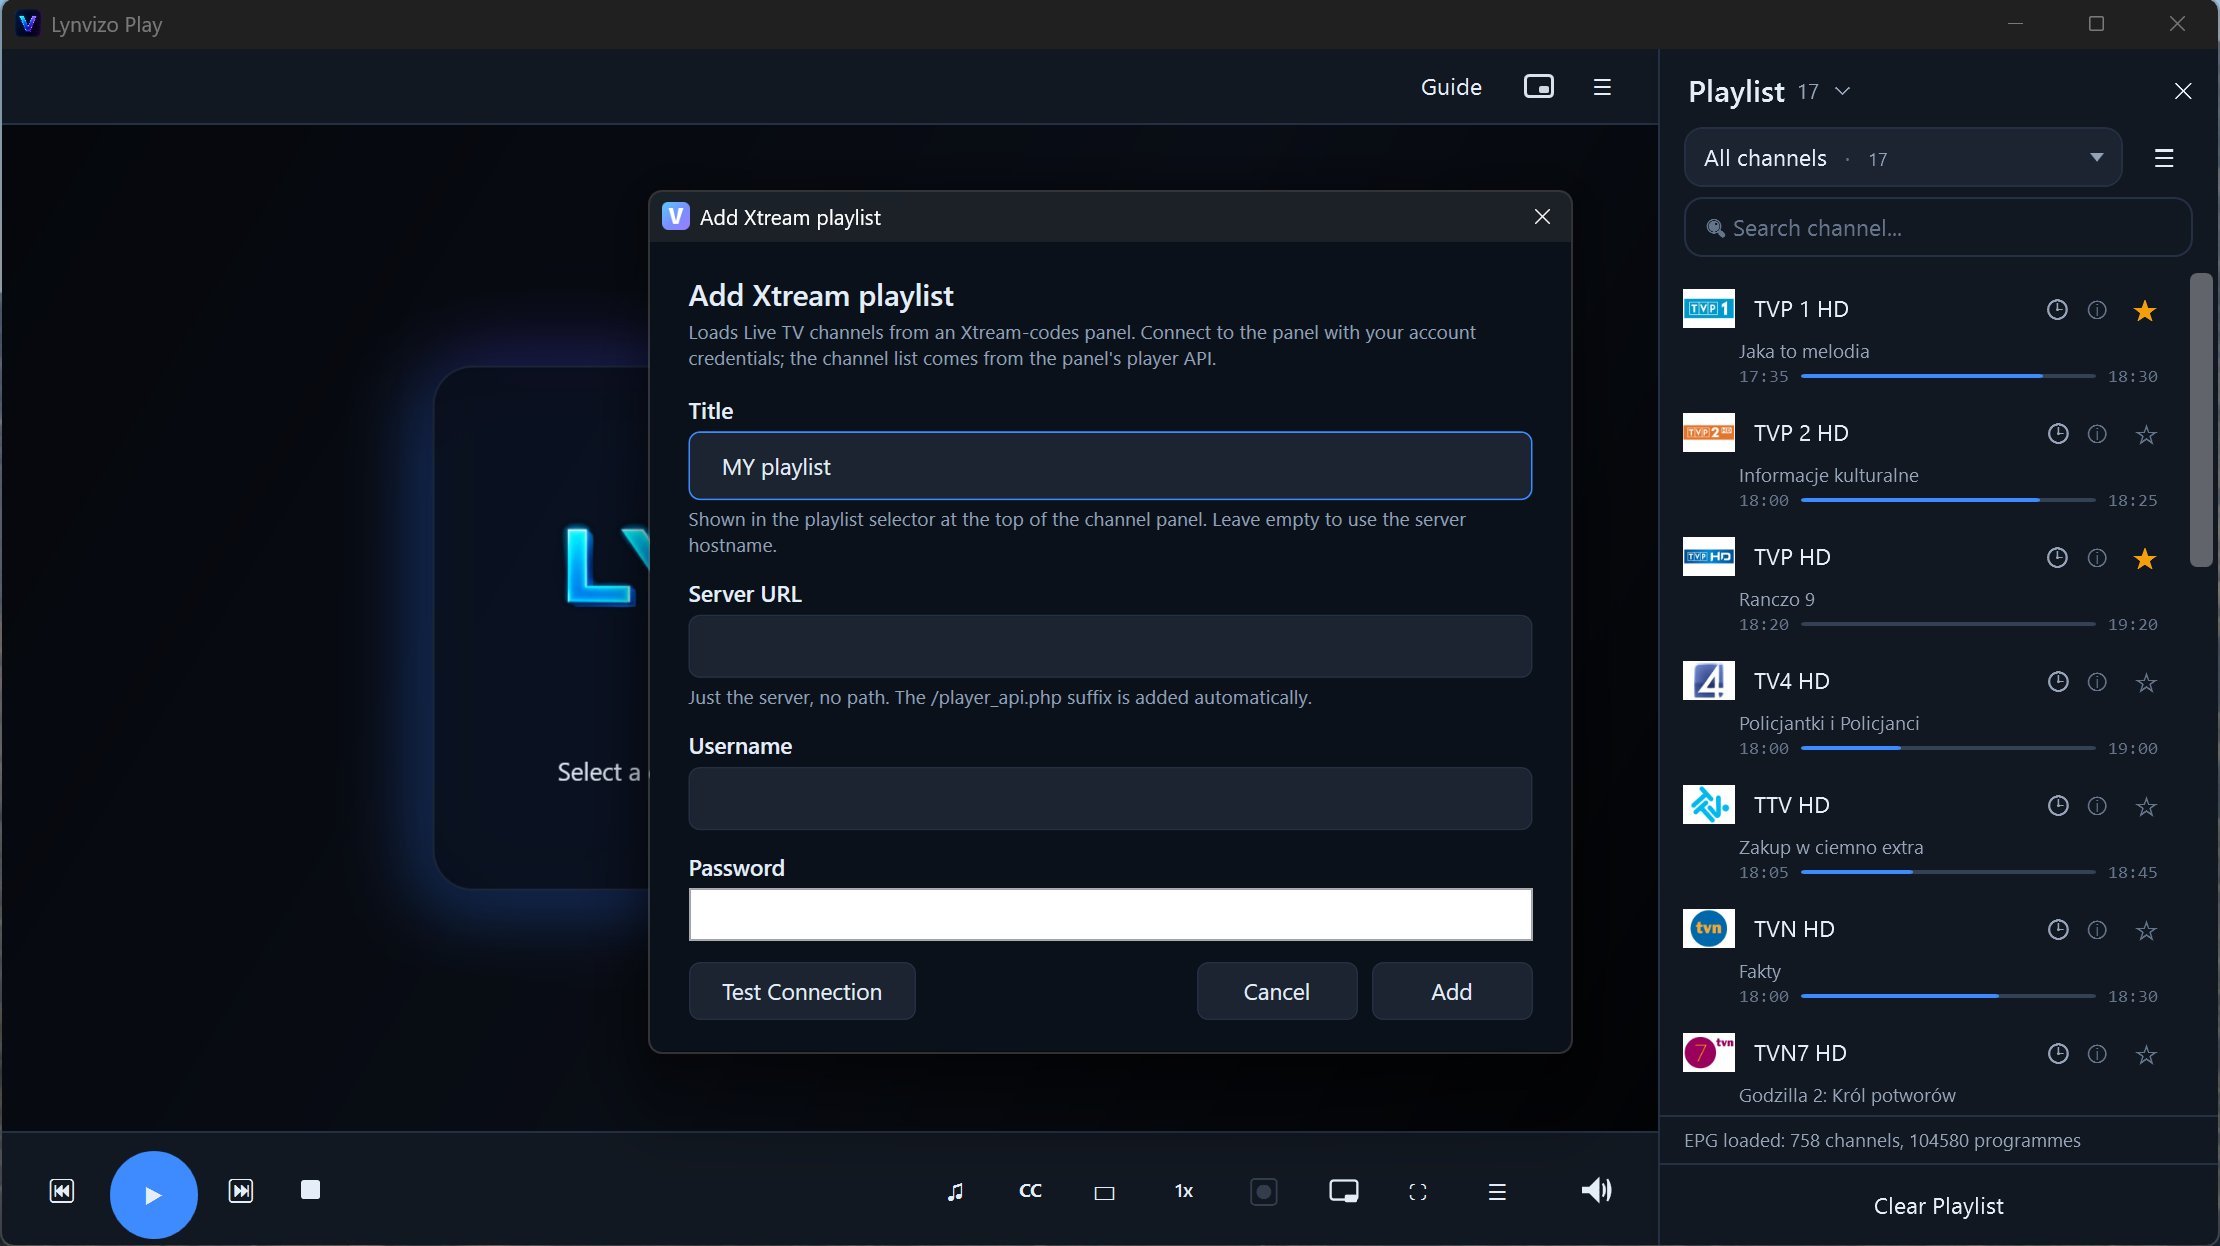Click the Username input field
This screenshot has height=1246, width=2220.
[x=1110, y=798]
